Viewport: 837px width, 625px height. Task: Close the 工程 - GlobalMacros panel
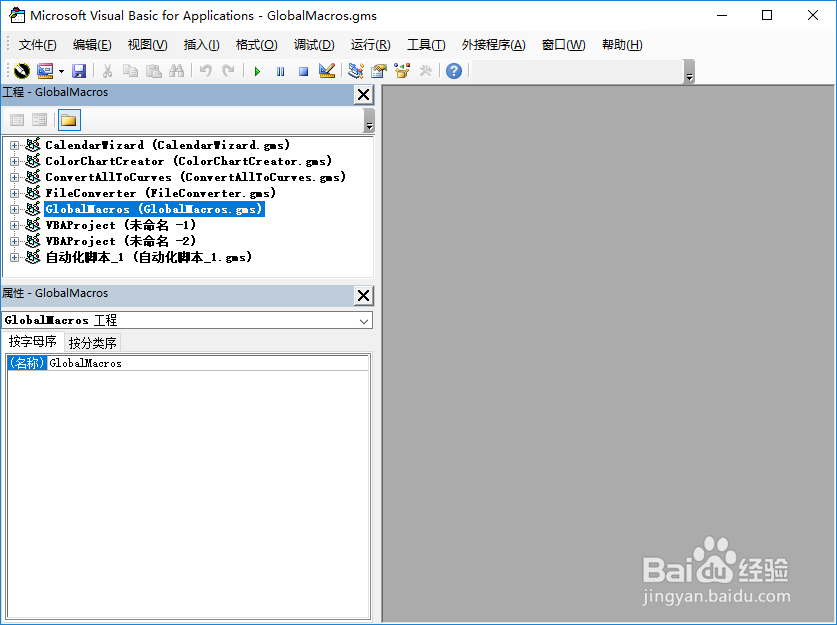(x=364, y=95)
